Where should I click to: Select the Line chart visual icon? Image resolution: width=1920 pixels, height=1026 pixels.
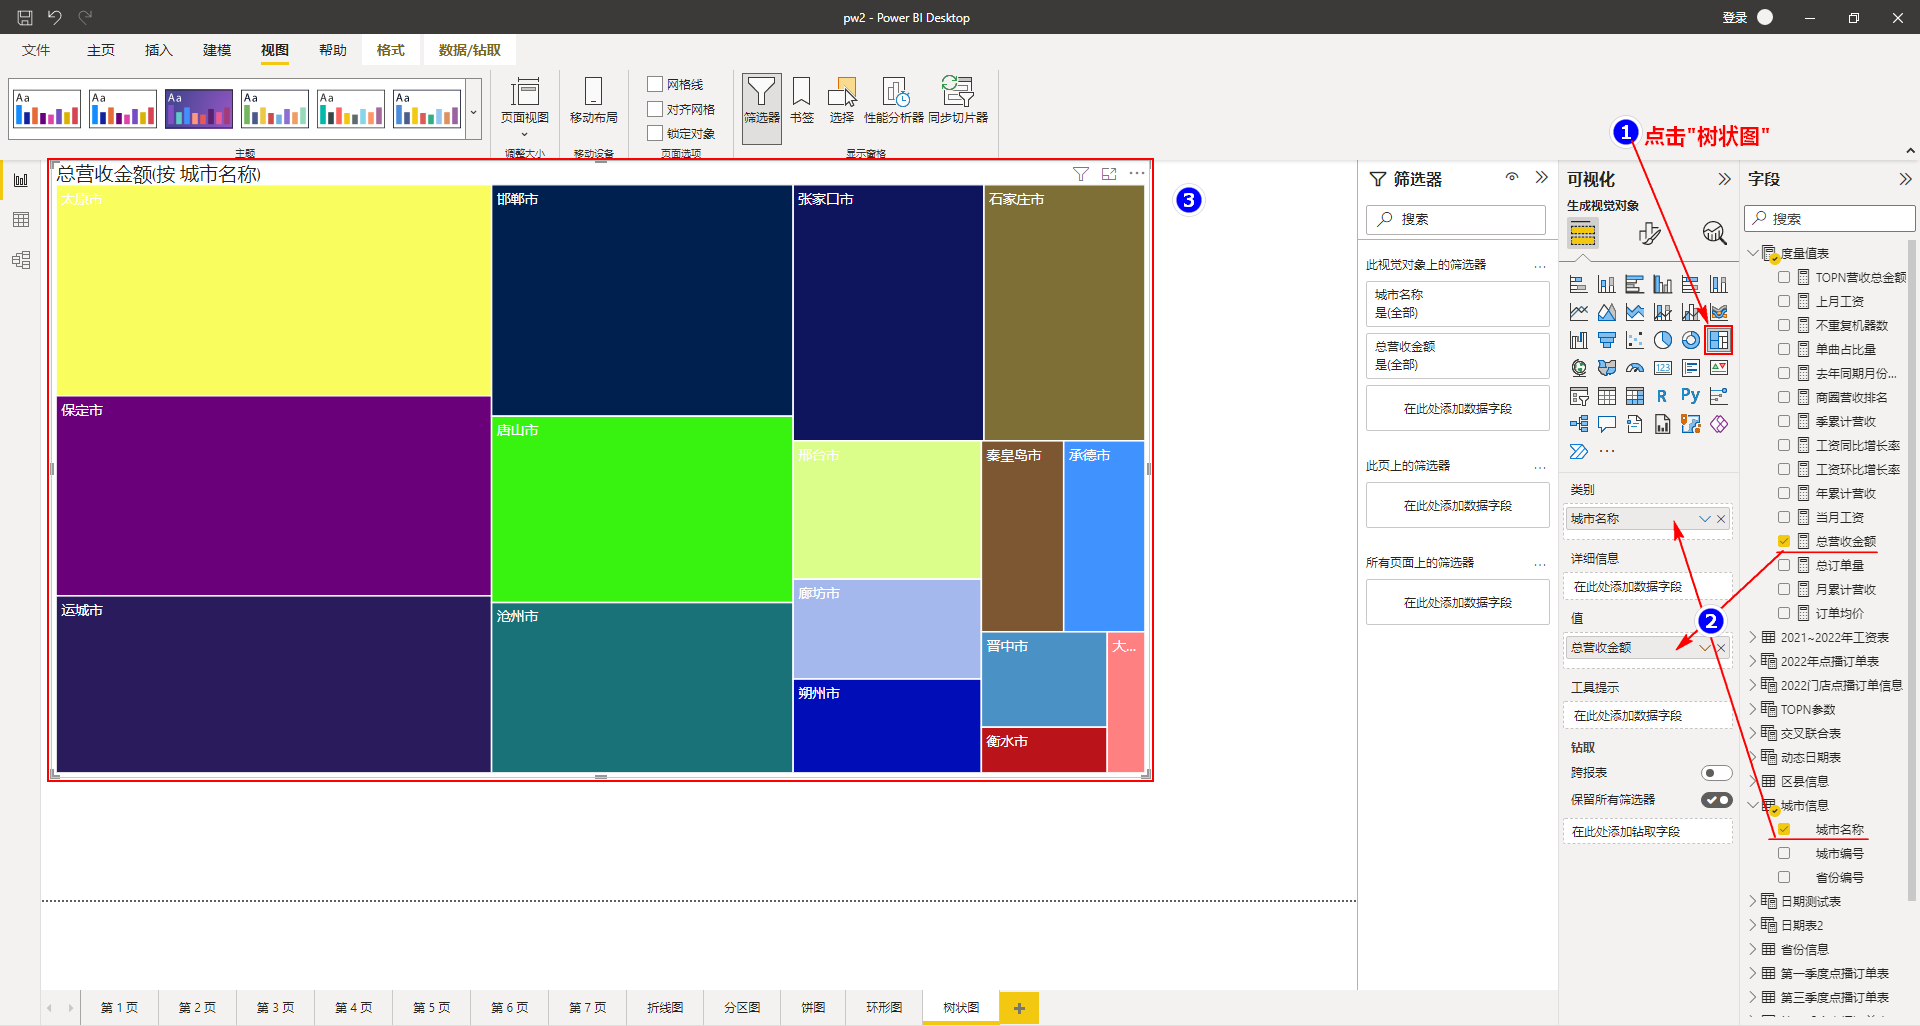point(1578,312)
